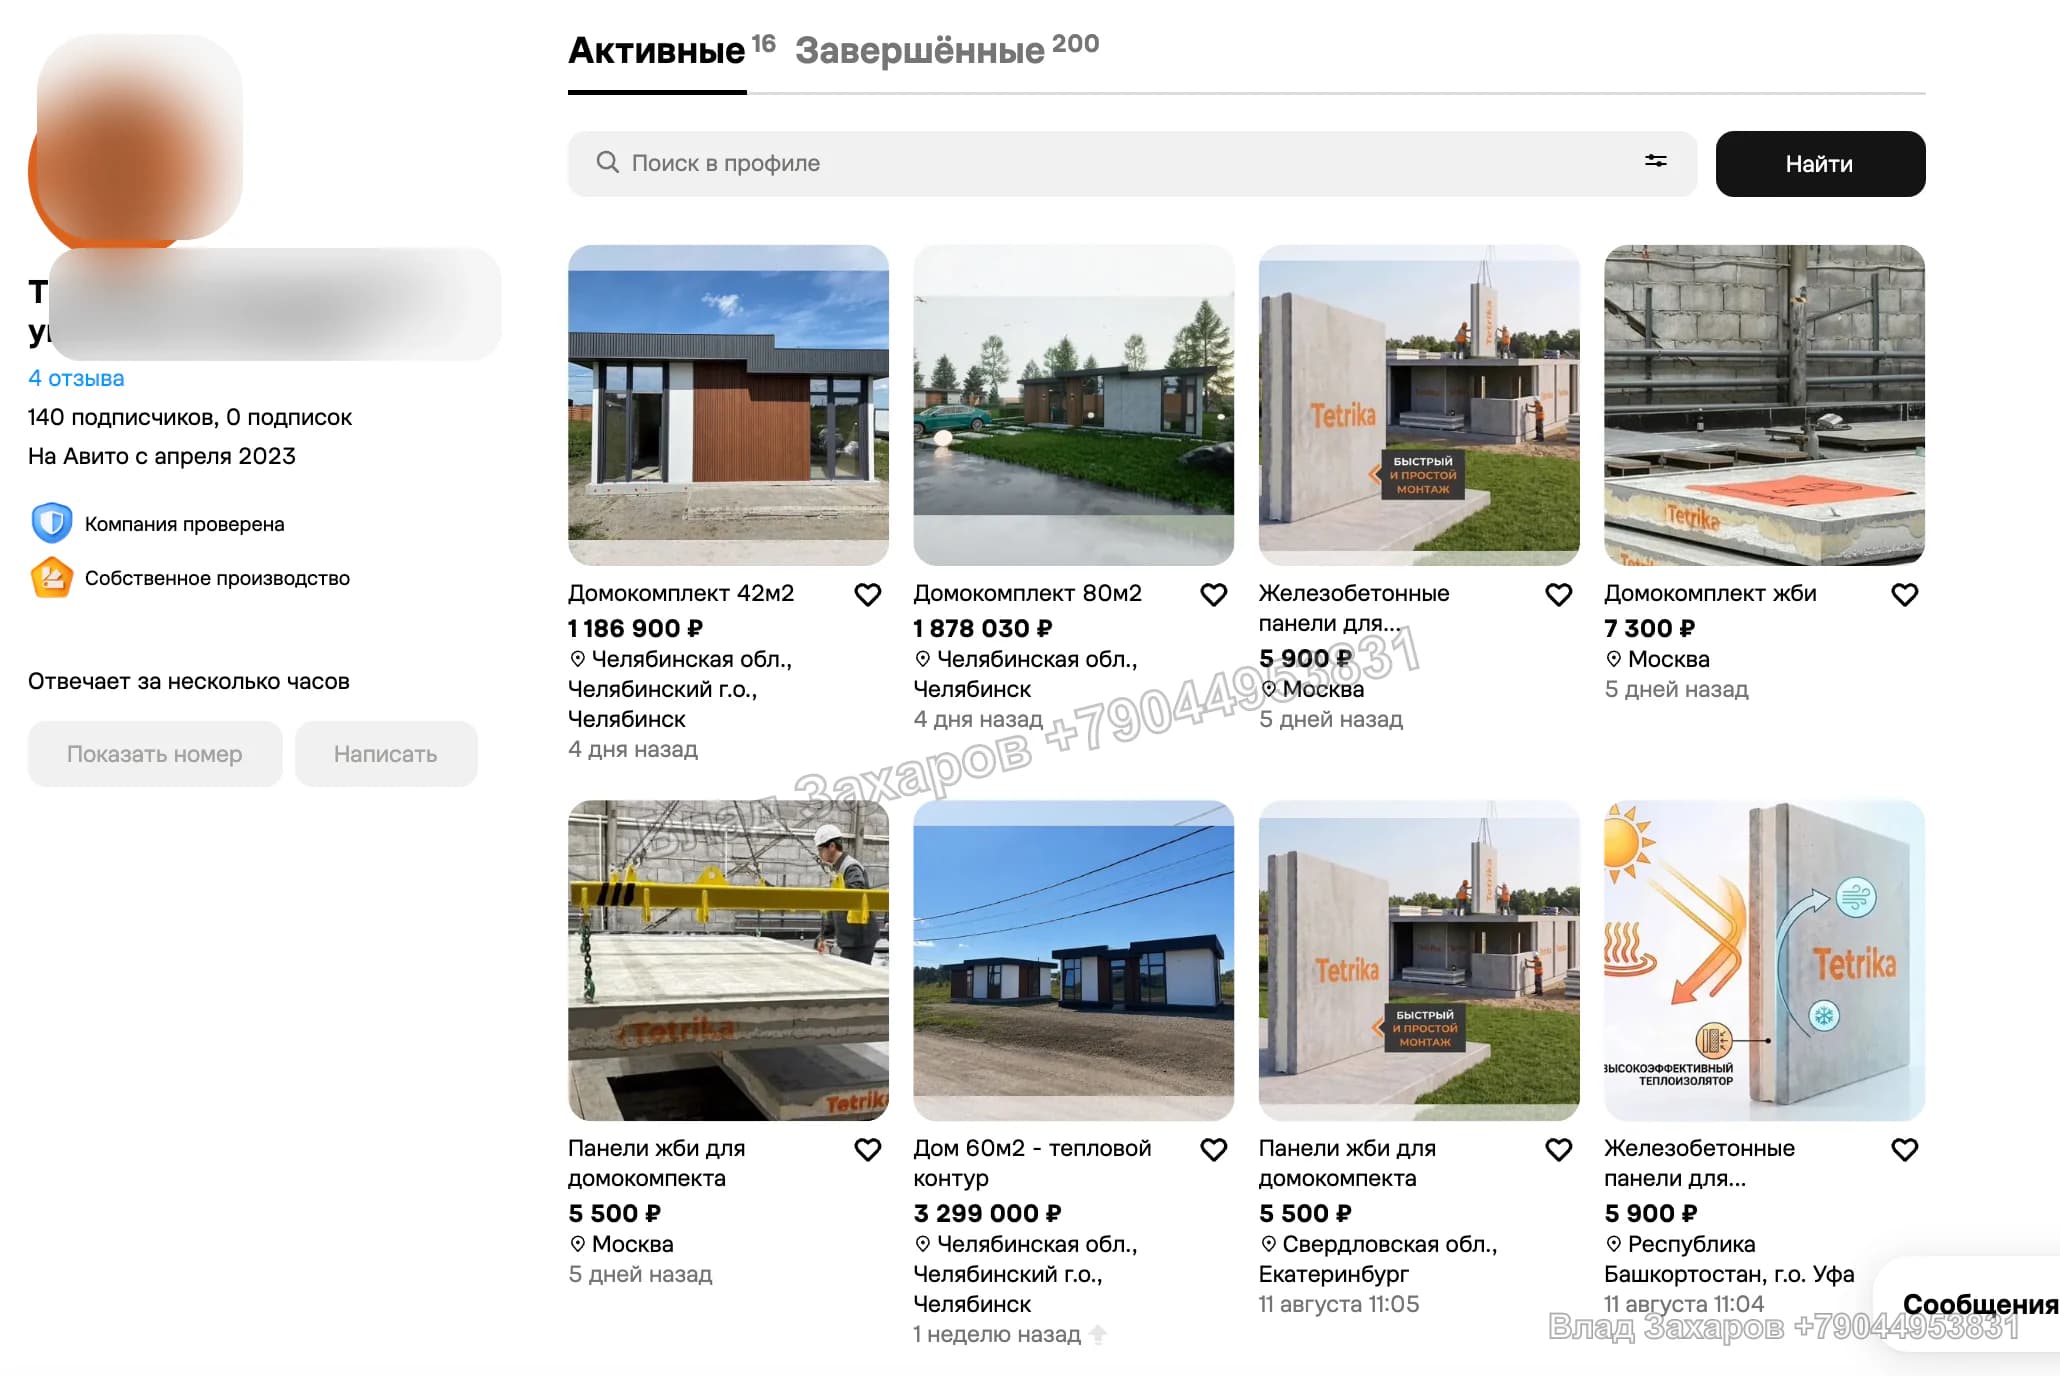Image resolution: width=2060 pixels, height=1376 pixels.
Task: Toggle heart on Железобетонные панели 5 900 ₽ Москва listing
Action: pos(1559,595)
